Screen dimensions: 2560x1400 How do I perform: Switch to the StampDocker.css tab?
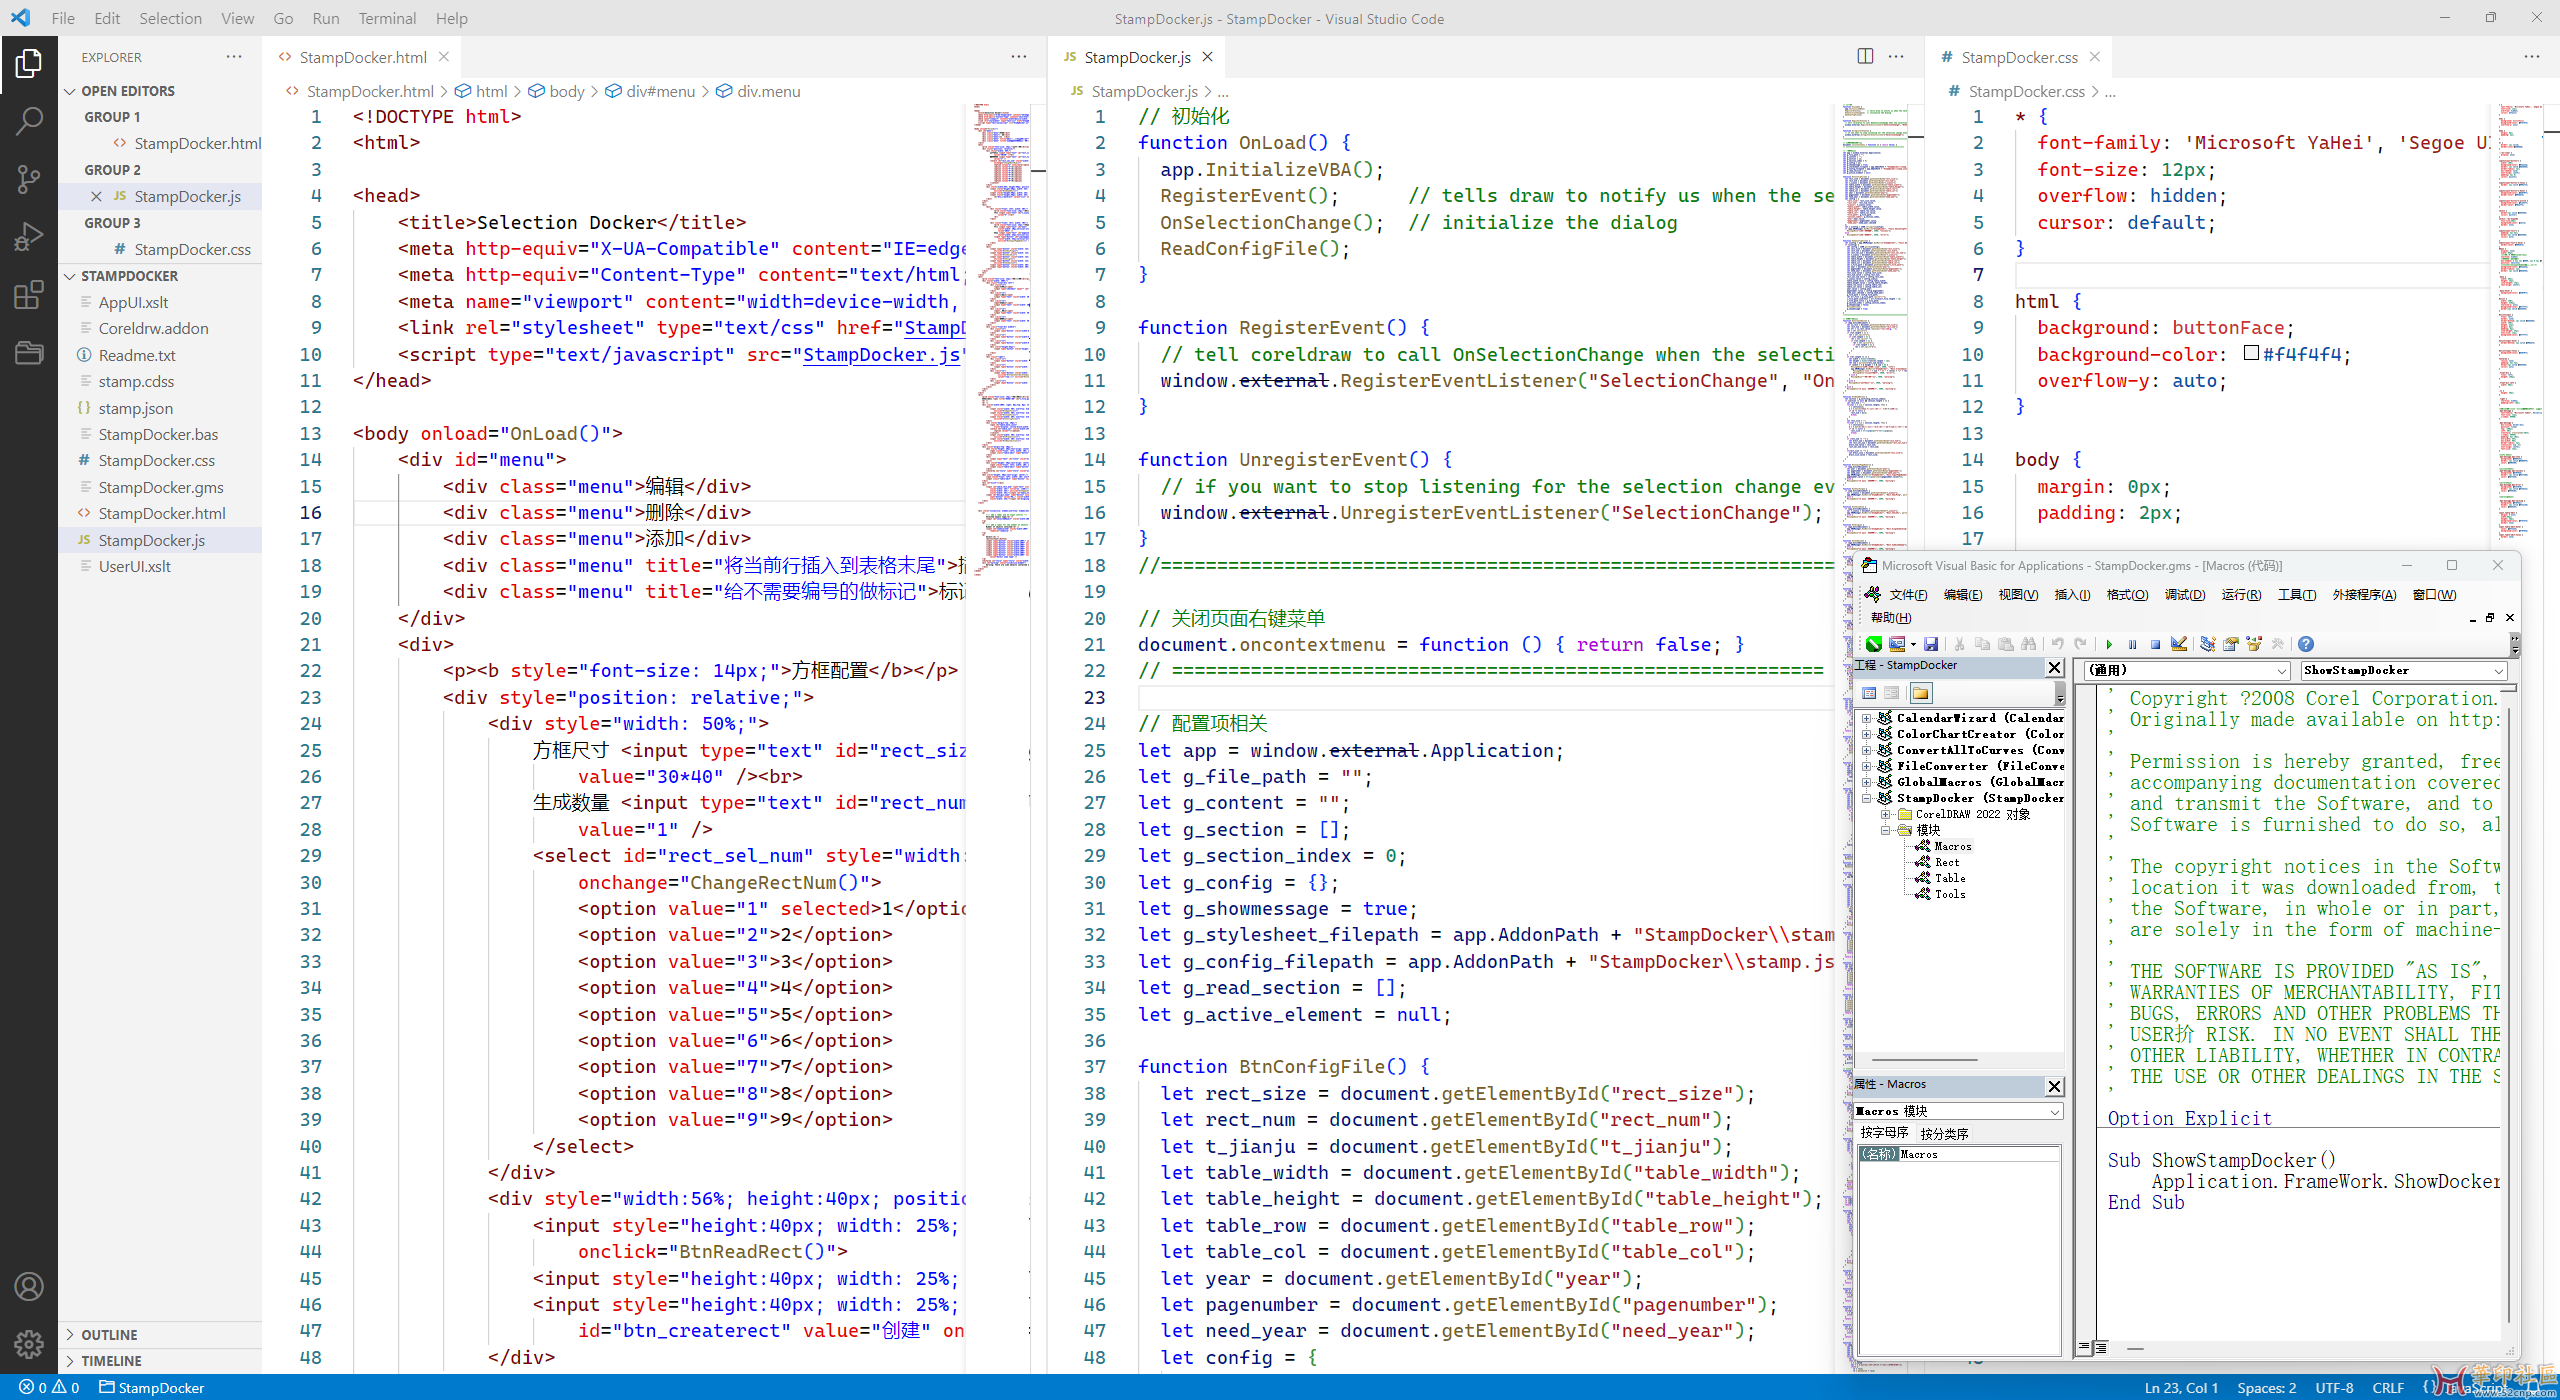(2019, 57)
